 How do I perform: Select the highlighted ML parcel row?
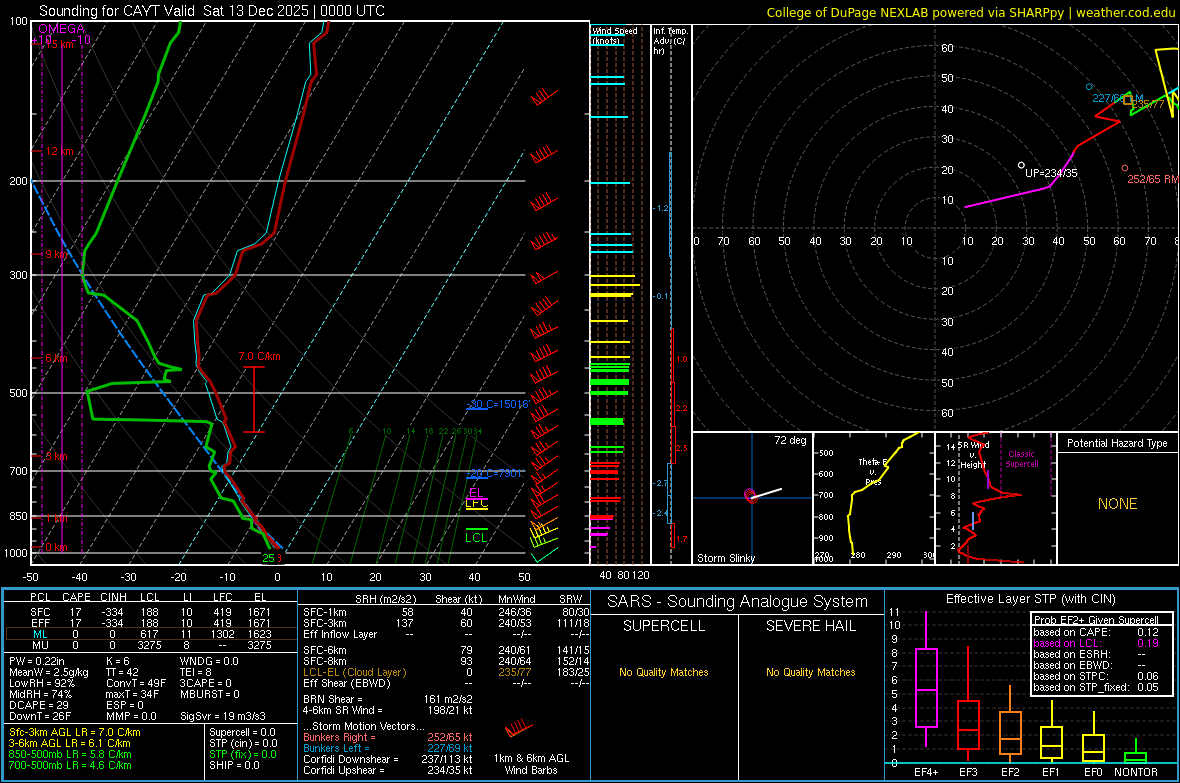click(151, 634)
